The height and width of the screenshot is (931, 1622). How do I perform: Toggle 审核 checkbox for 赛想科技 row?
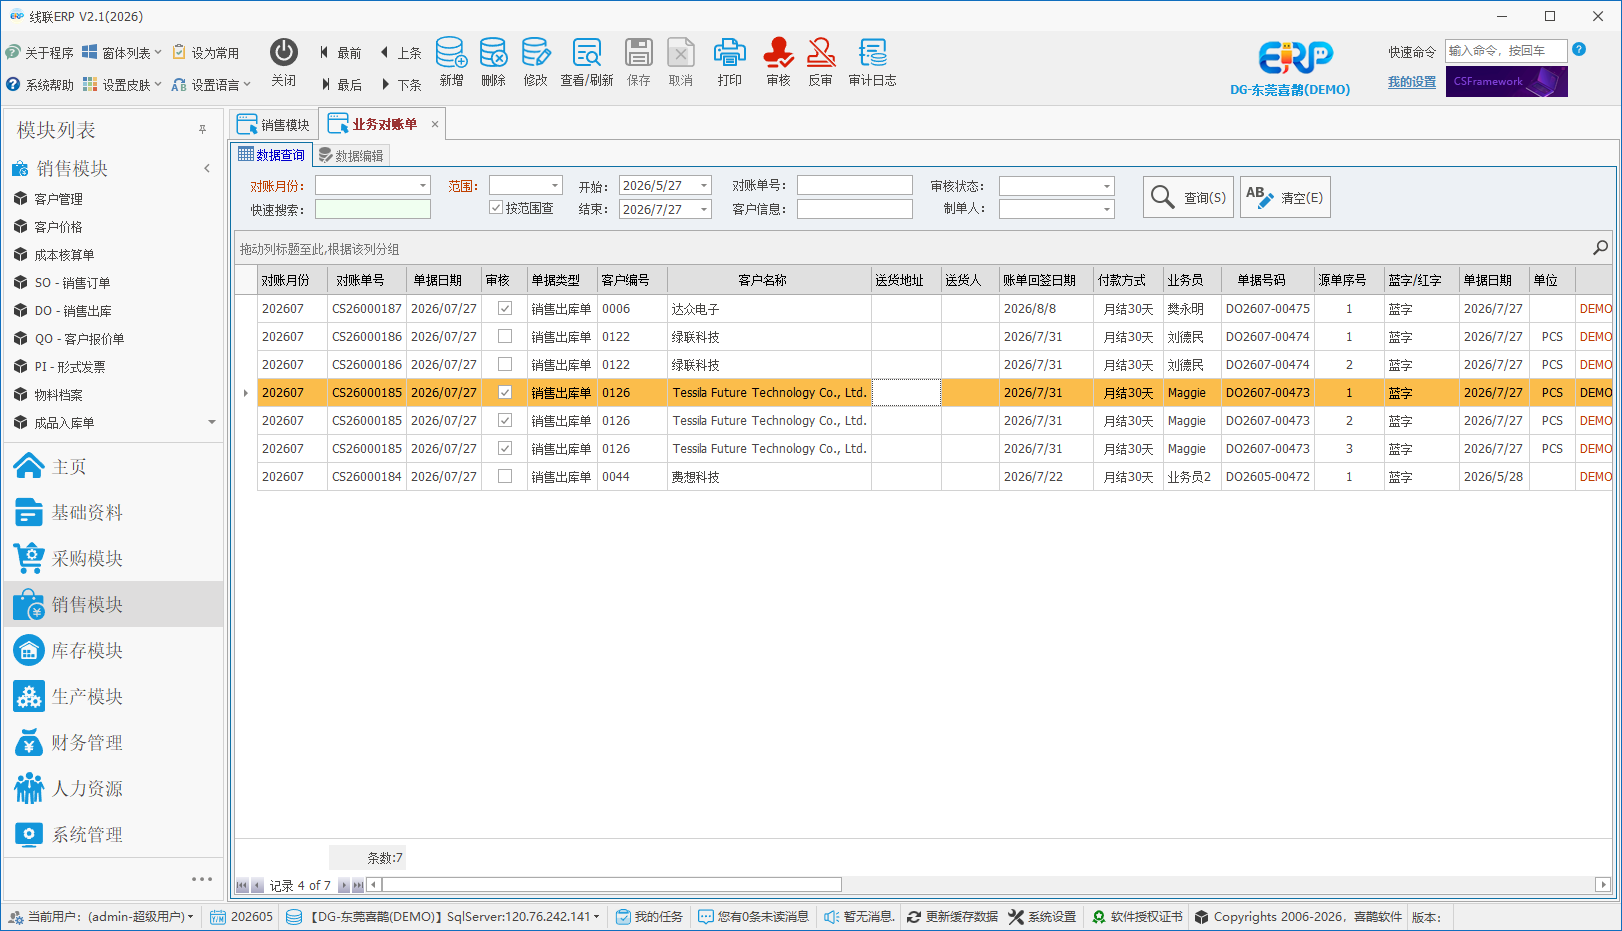click(505, 476)
